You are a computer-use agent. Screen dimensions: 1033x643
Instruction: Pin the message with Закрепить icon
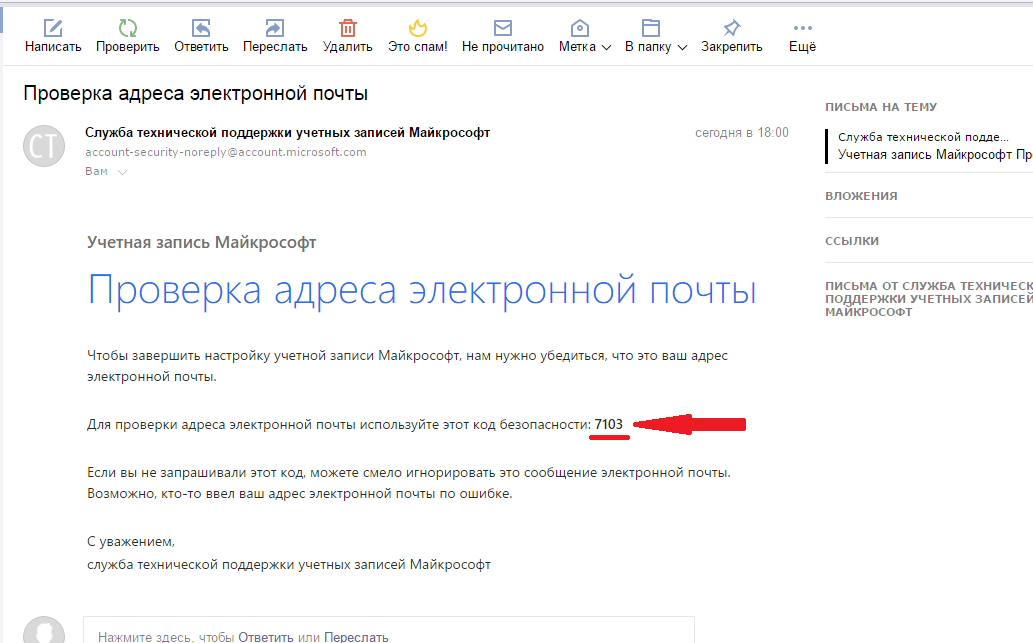click(x=731, y=28)
